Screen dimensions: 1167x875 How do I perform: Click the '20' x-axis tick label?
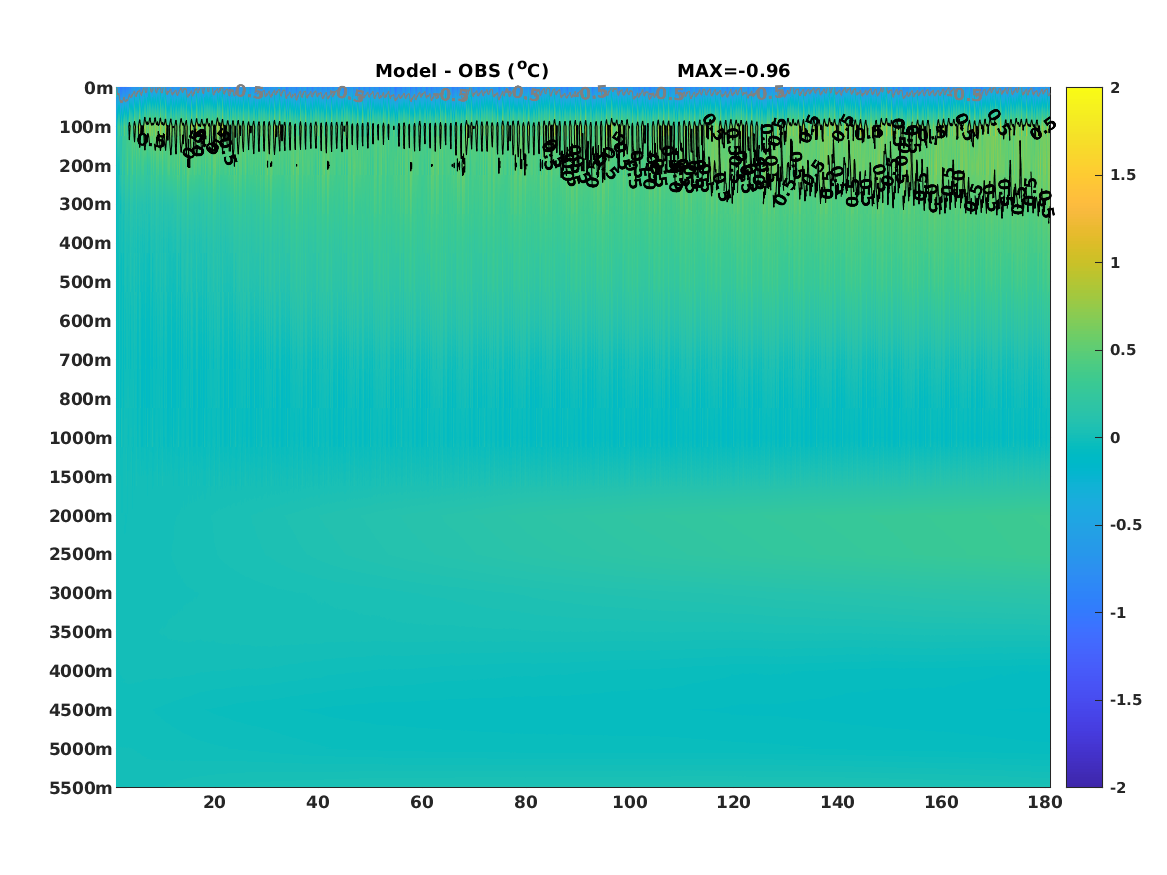point(214,802)
